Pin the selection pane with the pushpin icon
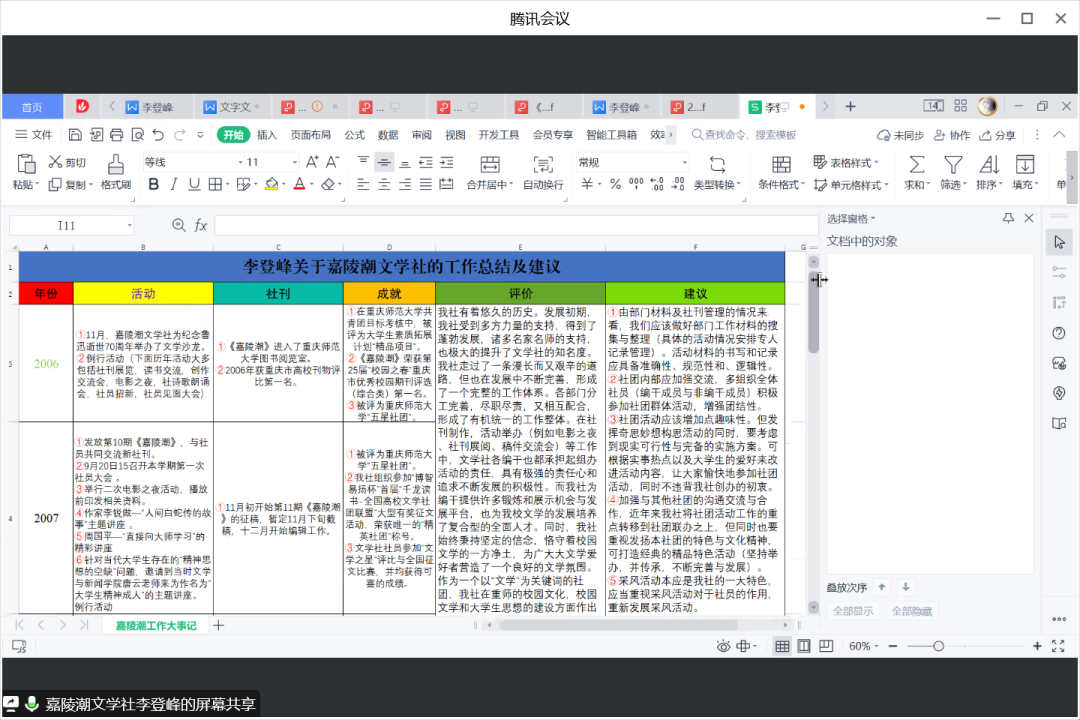1080x720 pixels. tap(1008, 219)
